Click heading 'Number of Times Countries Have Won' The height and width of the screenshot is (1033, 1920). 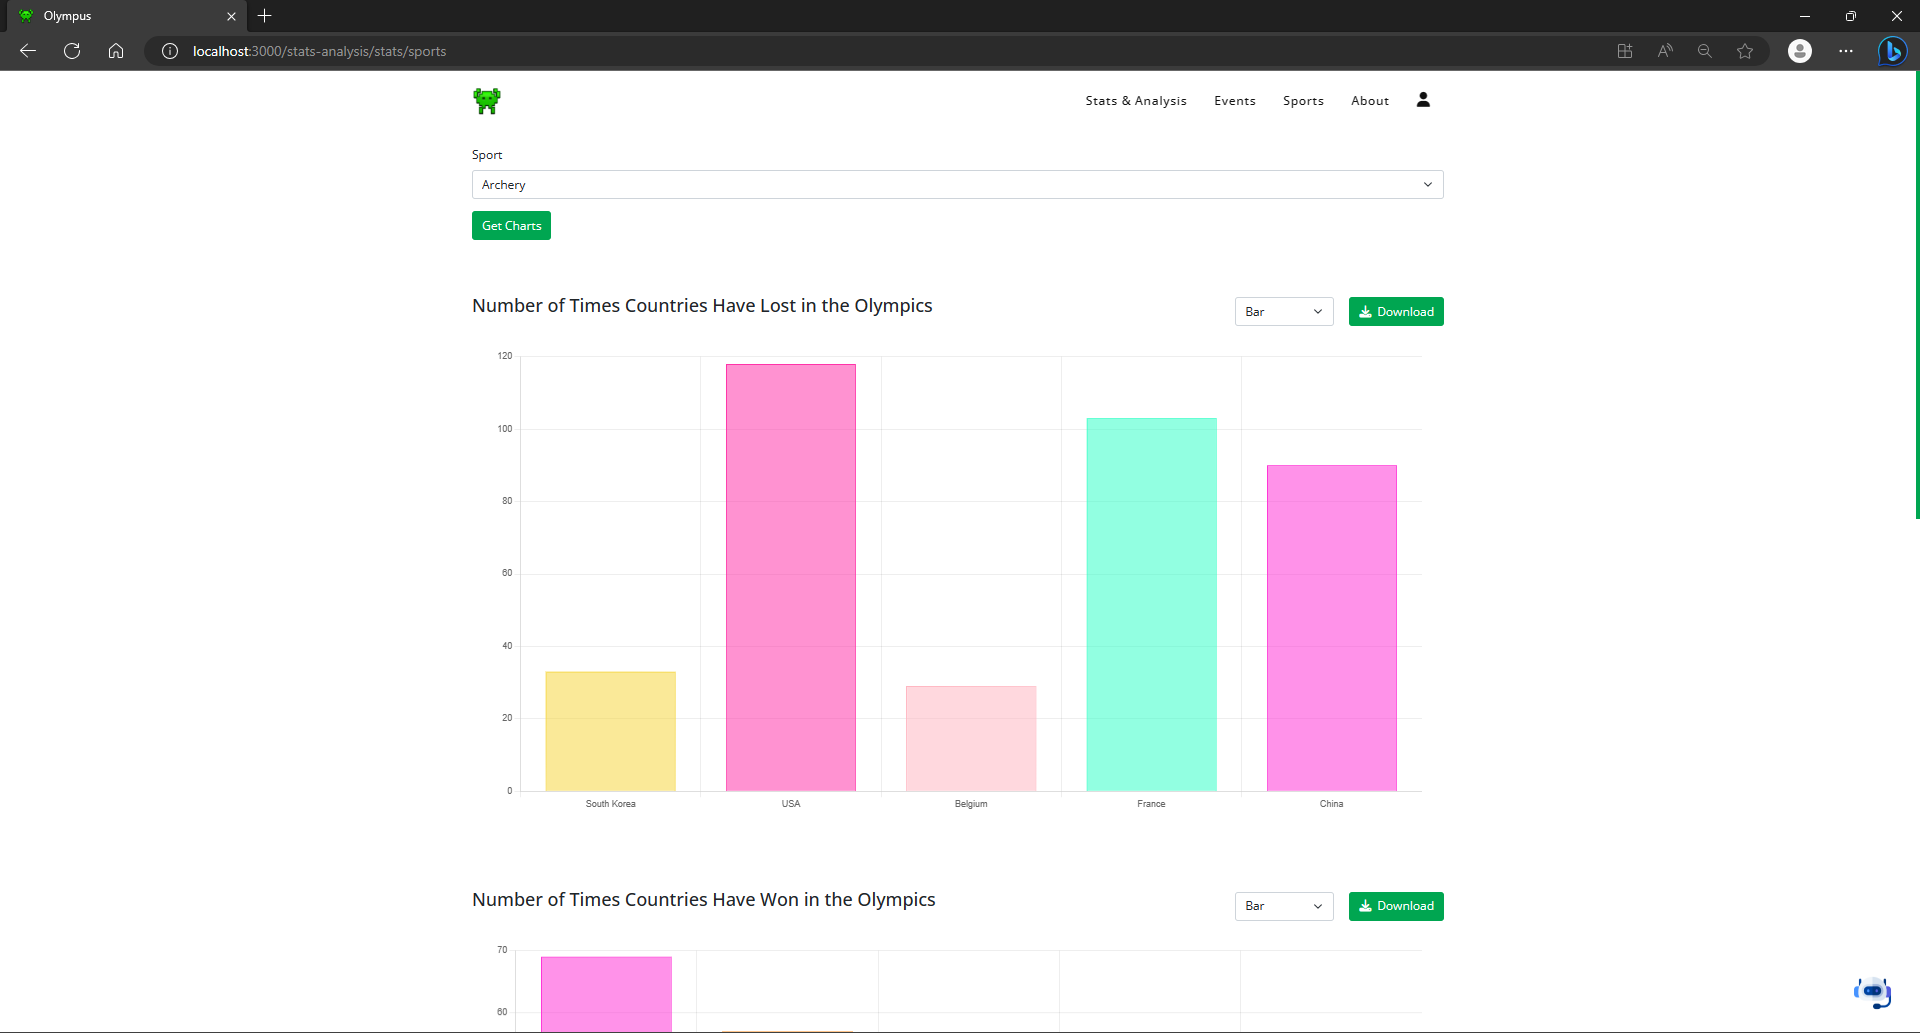pyautogui.click(x=704, y=900)
